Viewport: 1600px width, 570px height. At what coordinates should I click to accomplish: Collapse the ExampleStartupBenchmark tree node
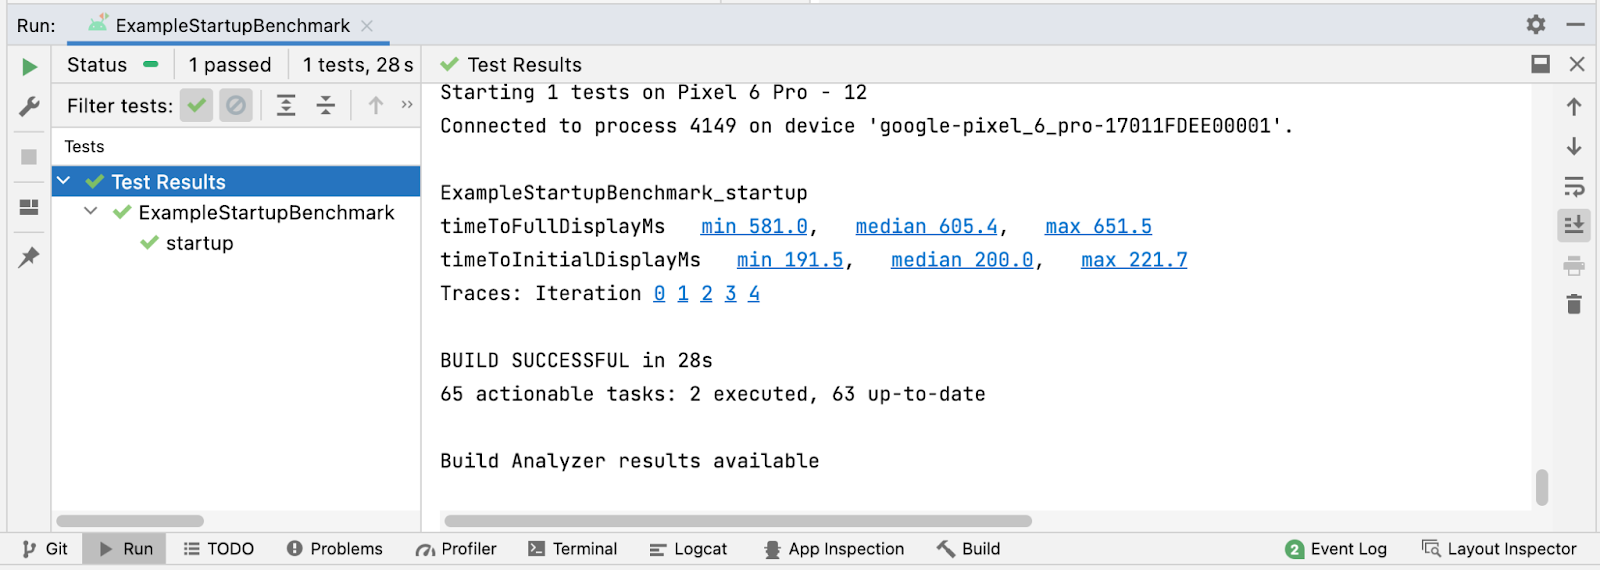pos(91,212)
